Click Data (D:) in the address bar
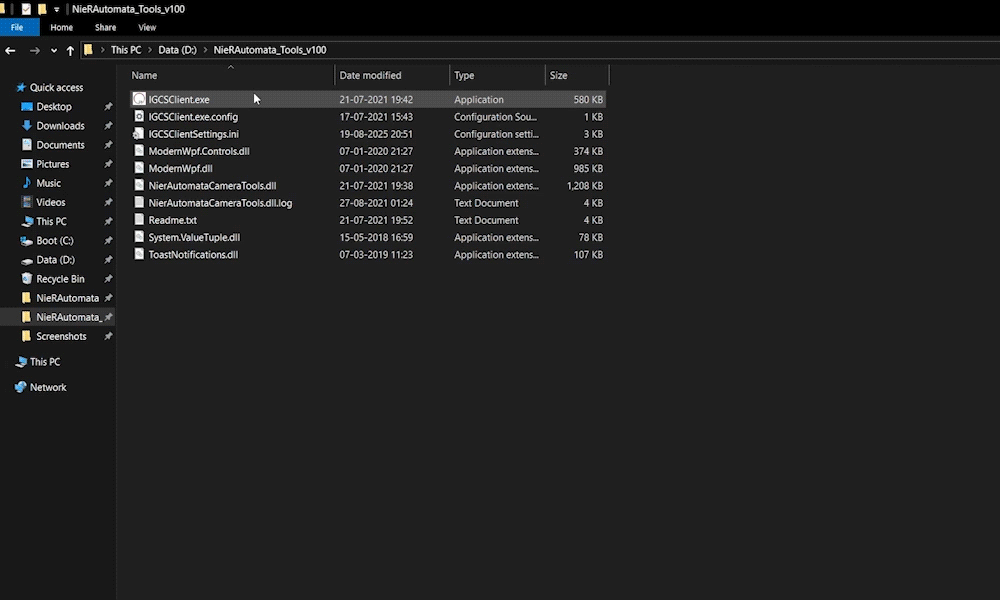Viewport: 1000px width, 600px height. tap(177, 50)
